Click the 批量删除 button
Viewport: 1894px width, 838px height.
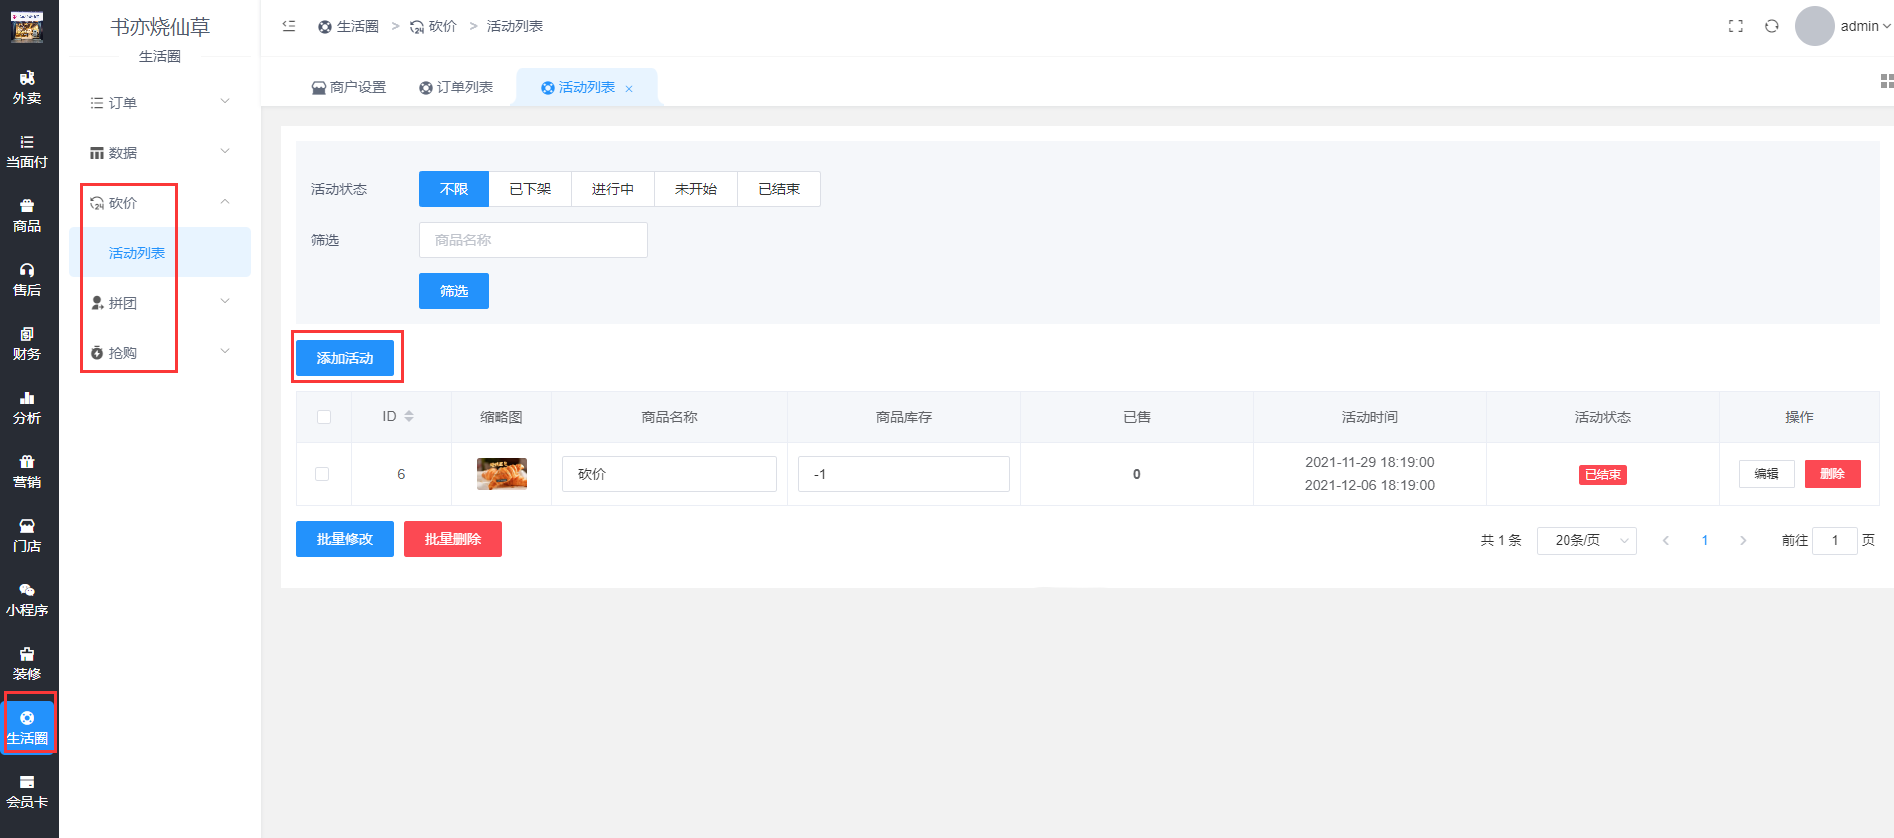pos(453,539)
